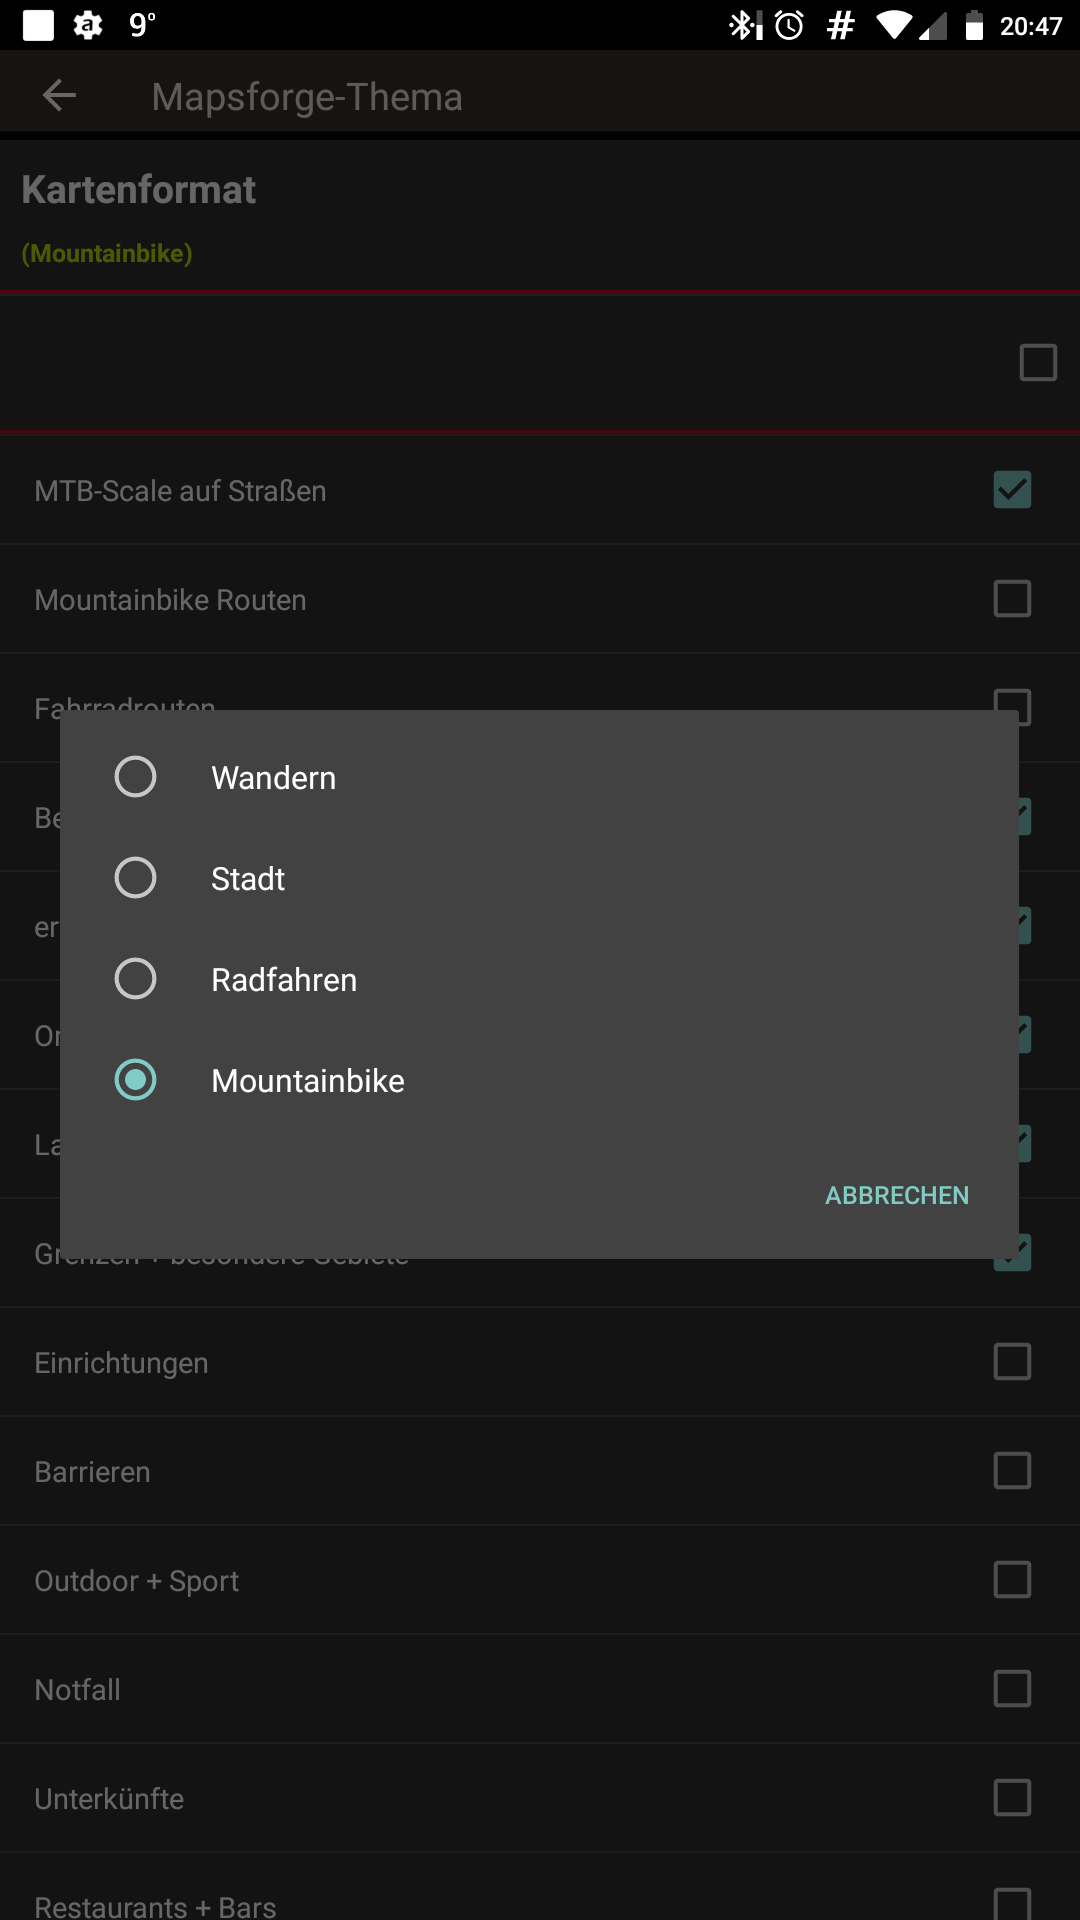Enable the Barrieren checkbox
Image resolution: width=1080 pixels, height=1920 pixels.
pyautogui.click(x=1012, y=1471)
